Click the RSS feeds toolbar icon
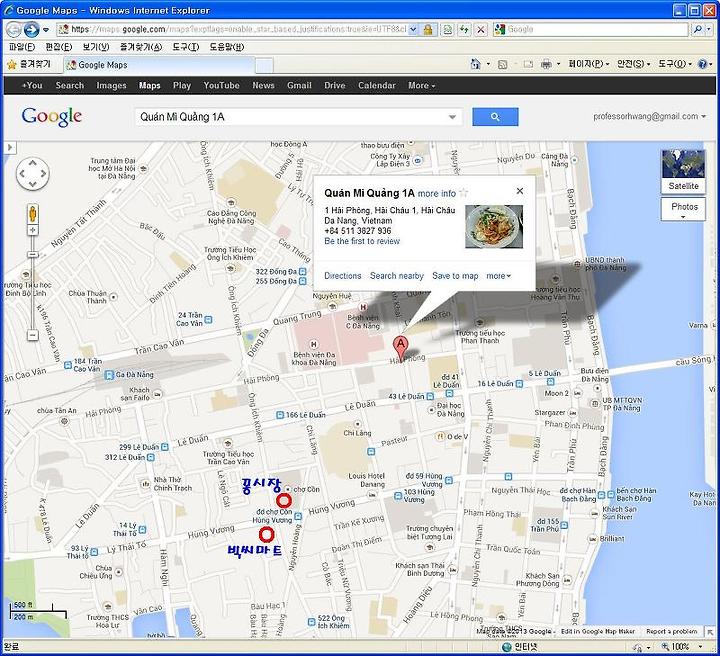The image size is (720, 656). click(x=503, y=64)
